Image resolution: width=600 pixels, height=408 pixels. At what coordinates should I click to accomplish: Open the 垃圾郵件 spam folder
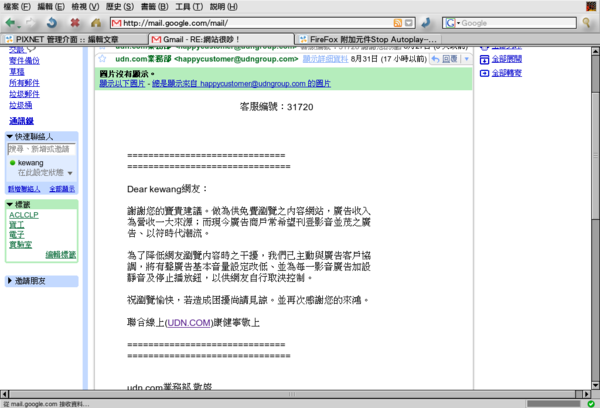pyautogui.click(x=24, y=94)
